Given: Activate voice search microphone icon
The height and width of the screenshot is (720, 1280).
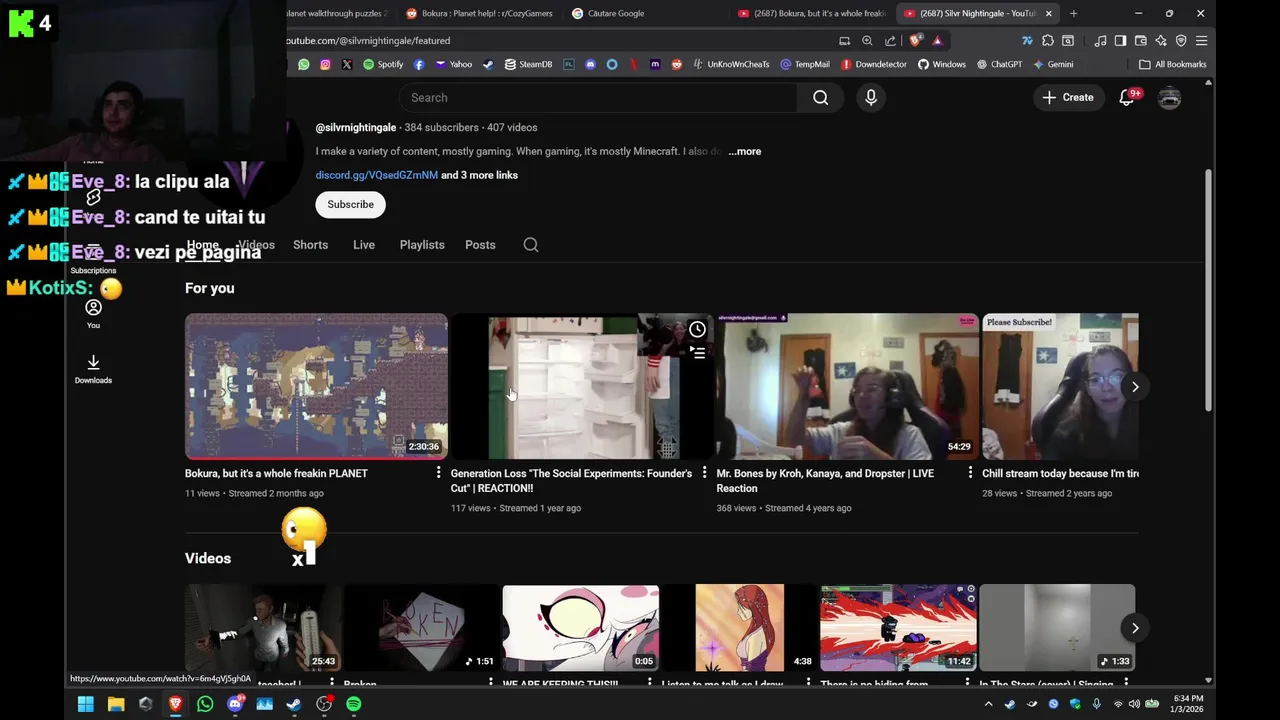Looking at the screenshot, I should coord(871,97).
